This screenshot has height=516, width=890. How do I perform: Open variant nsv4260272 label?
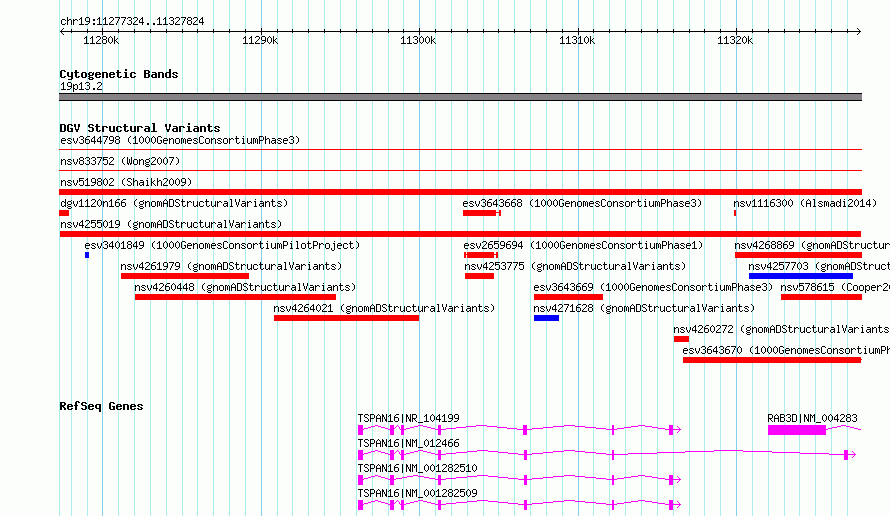tap(781, 329)
